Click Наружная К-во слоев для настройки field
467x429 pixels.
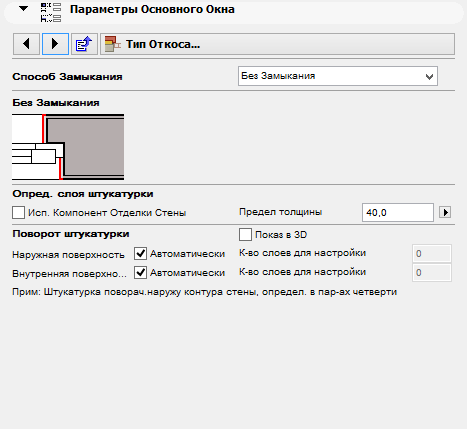pyautogui.click(x=432, y=254)
